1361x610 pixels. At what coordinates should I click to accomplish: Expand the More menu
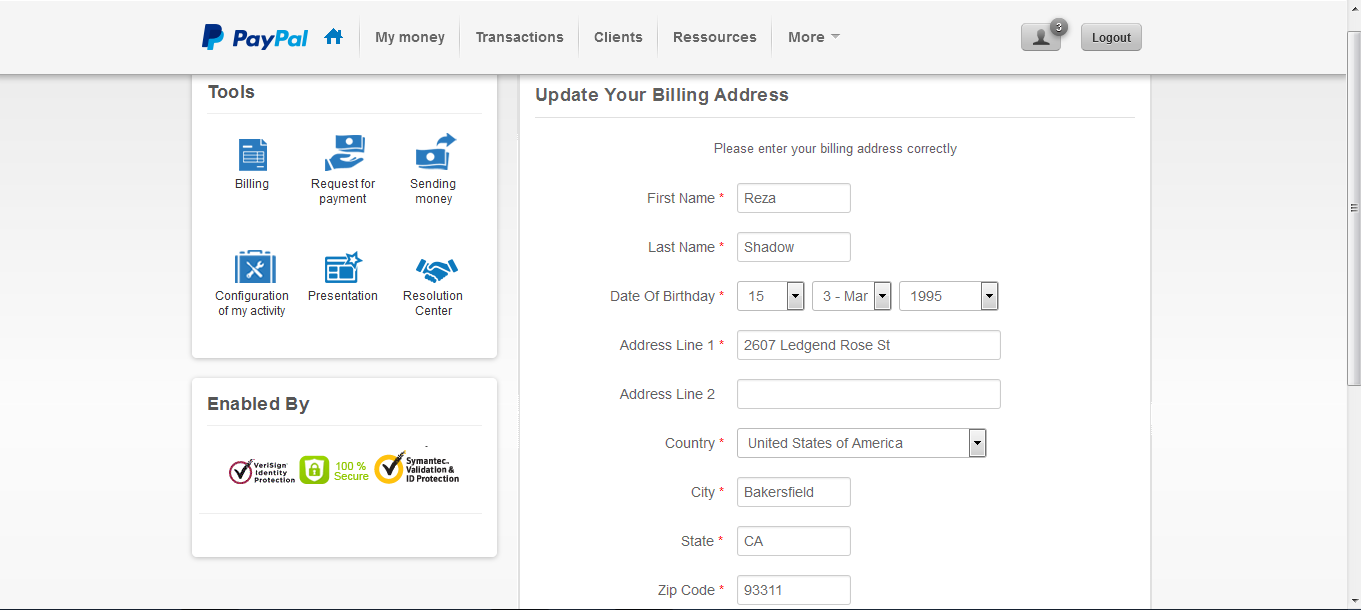[814, 37]
